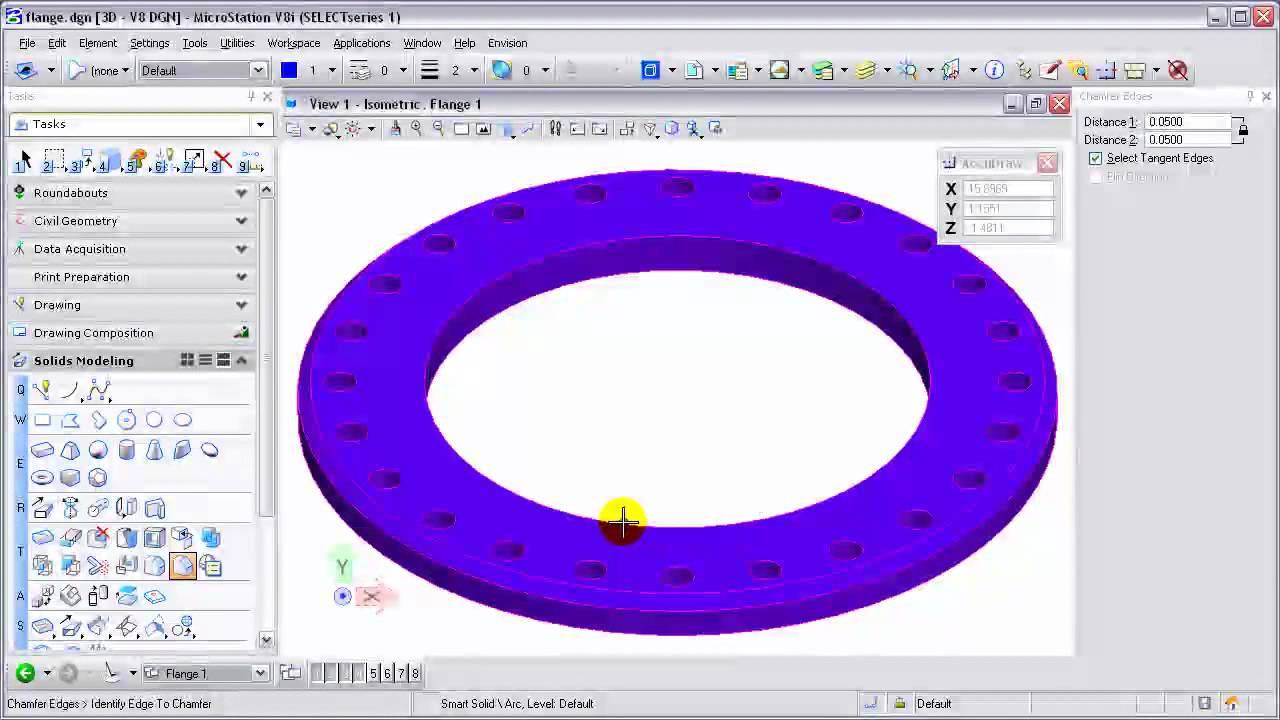Open the Envision menu
The height and width of the screenshot is (720, 1280).
point(507,43)
